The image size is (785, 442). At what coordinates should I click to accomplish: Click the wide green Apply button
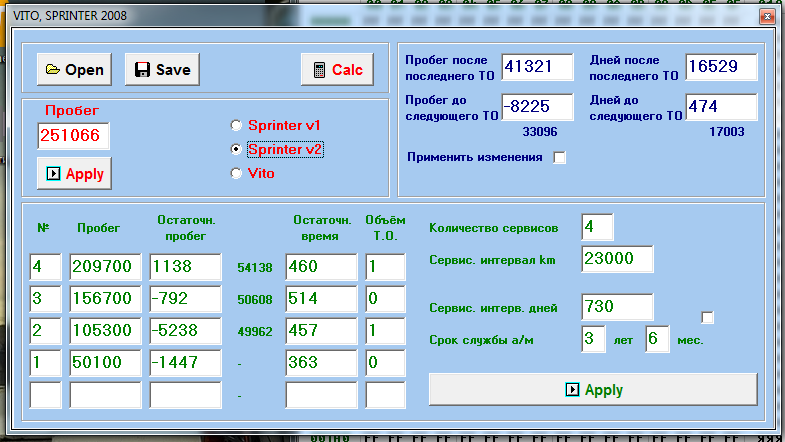pos(593,389)
